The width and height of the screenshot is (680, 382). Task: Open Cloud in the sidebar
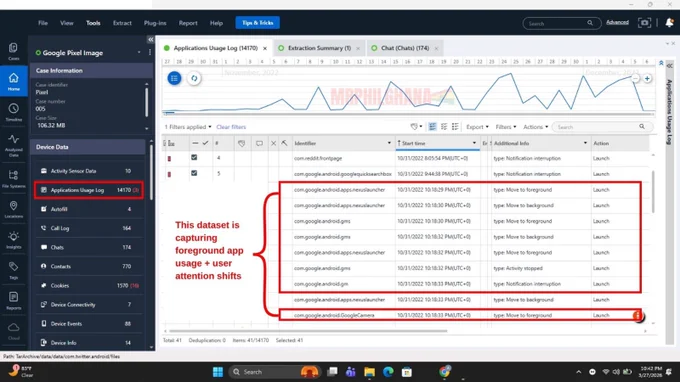click(13, 331)
